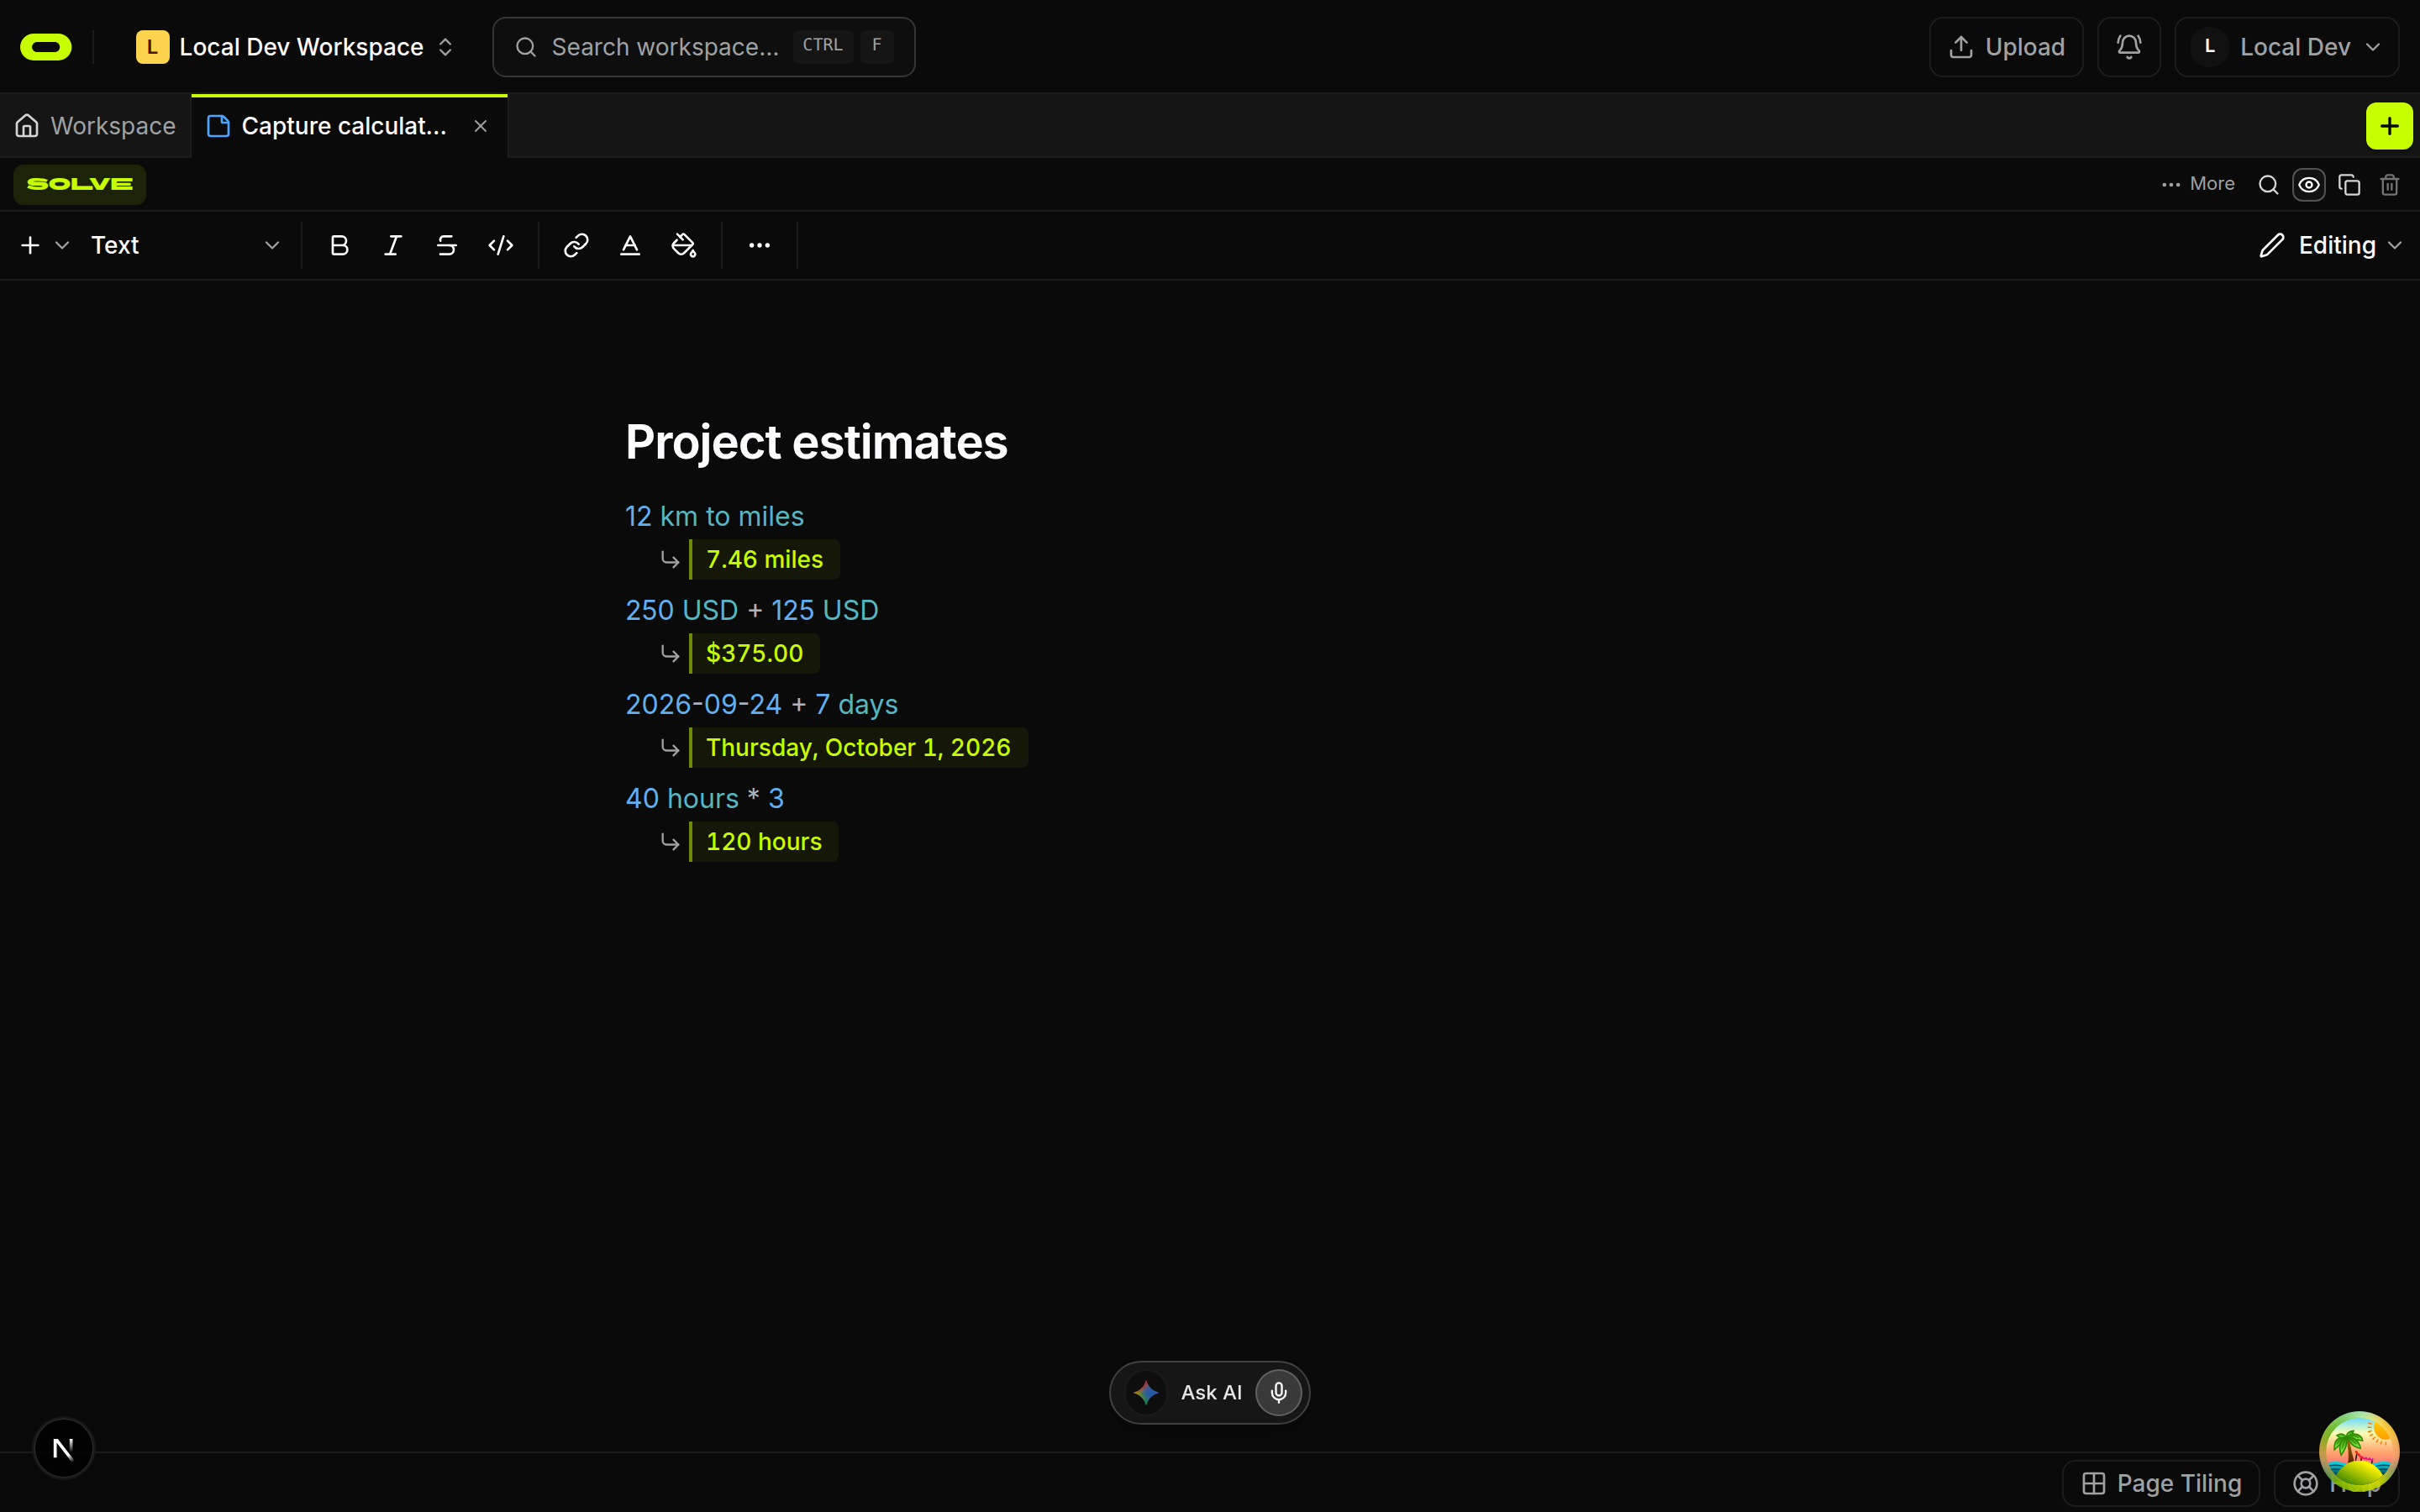2420x1512 pixels.
Task: Click the duplicate page icon
Action: click(2350, 185)
